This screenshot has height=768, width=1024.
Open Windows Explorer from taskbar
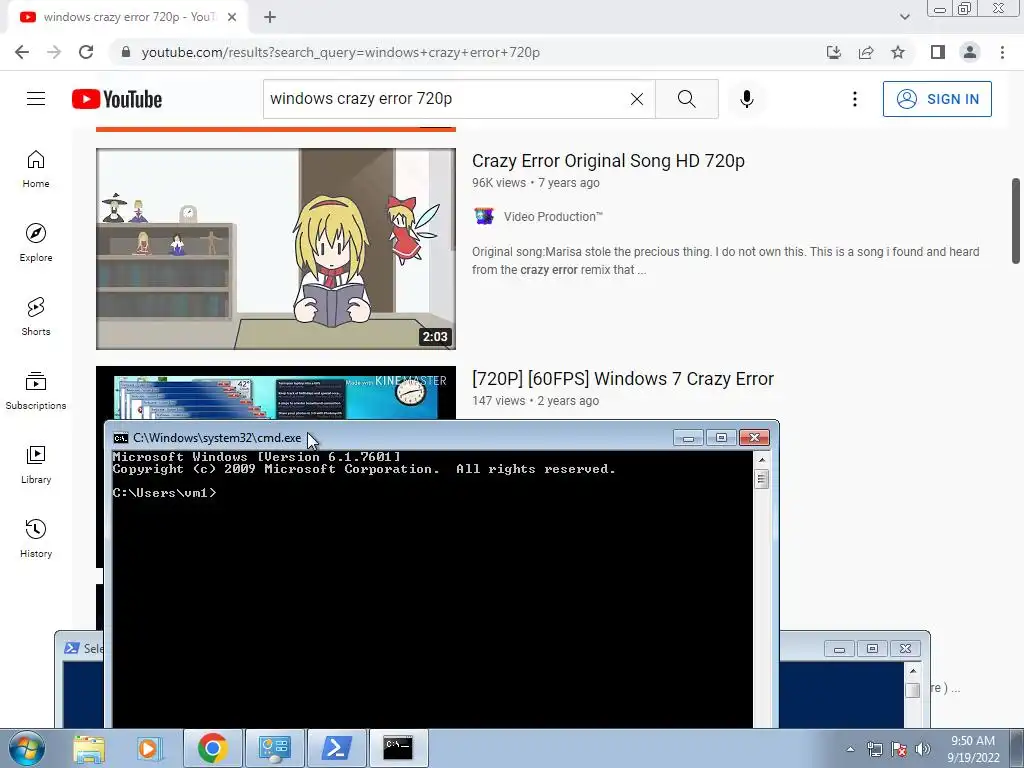tap(89, 748)
